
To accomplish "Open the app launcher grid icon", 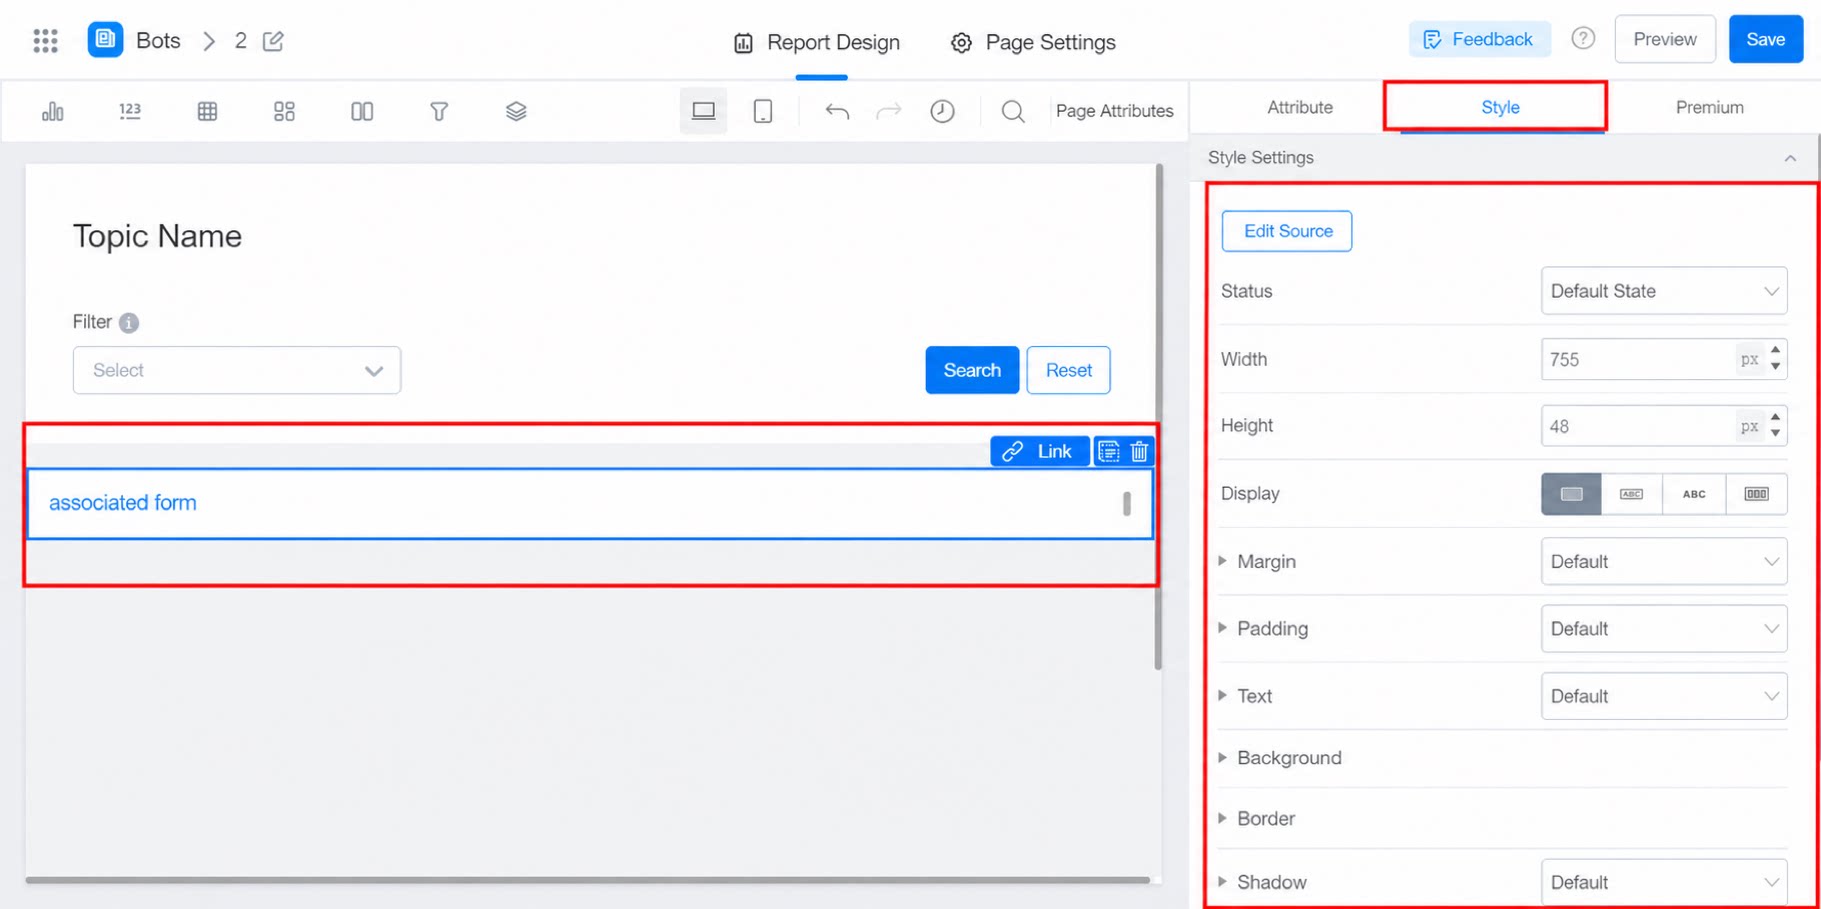I will [x=45, y=41].
